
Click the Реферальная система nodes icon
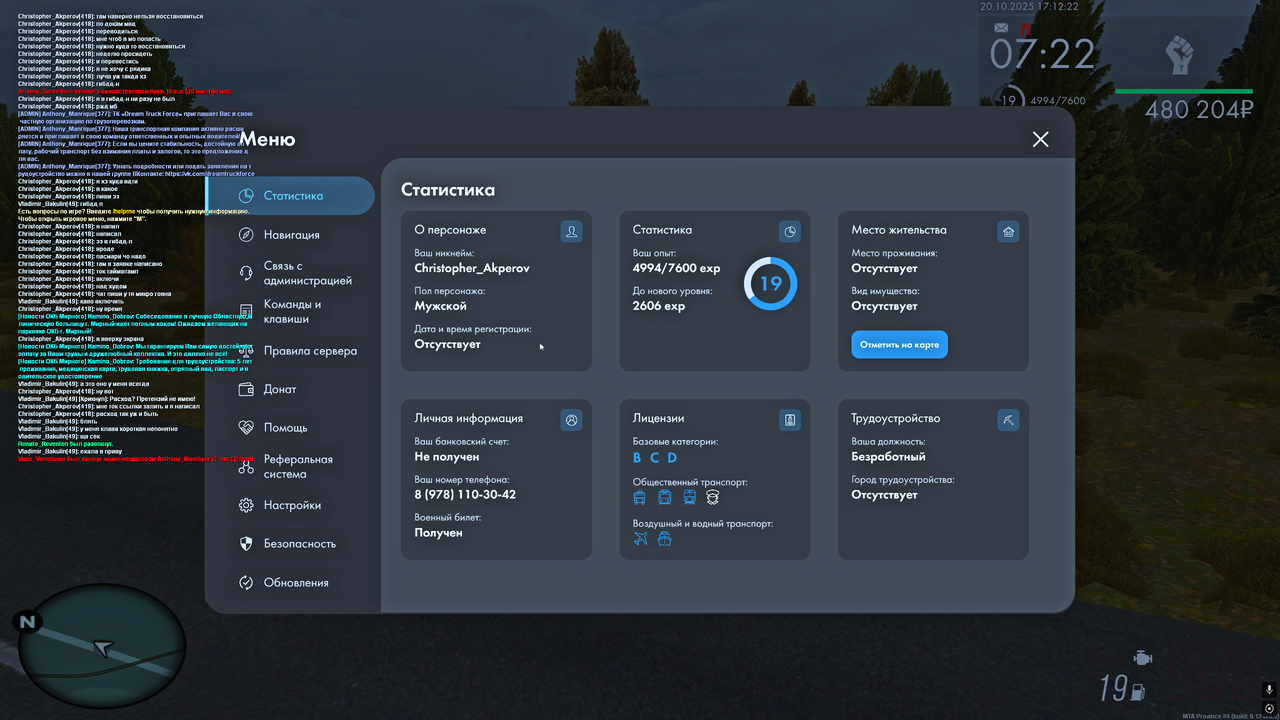click(x=246, y=466)
